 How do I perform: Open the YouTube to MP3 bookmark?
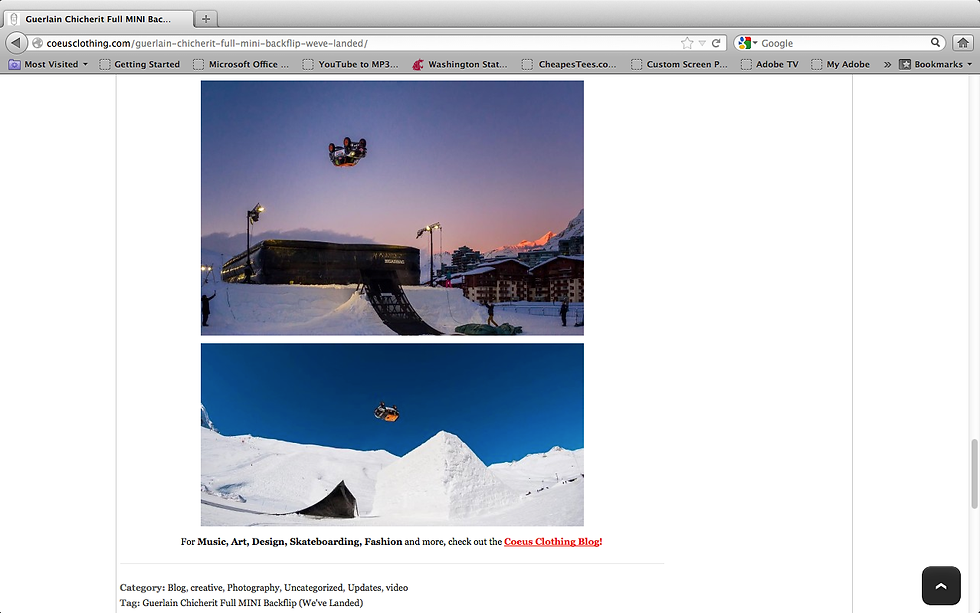pos(350,64)
